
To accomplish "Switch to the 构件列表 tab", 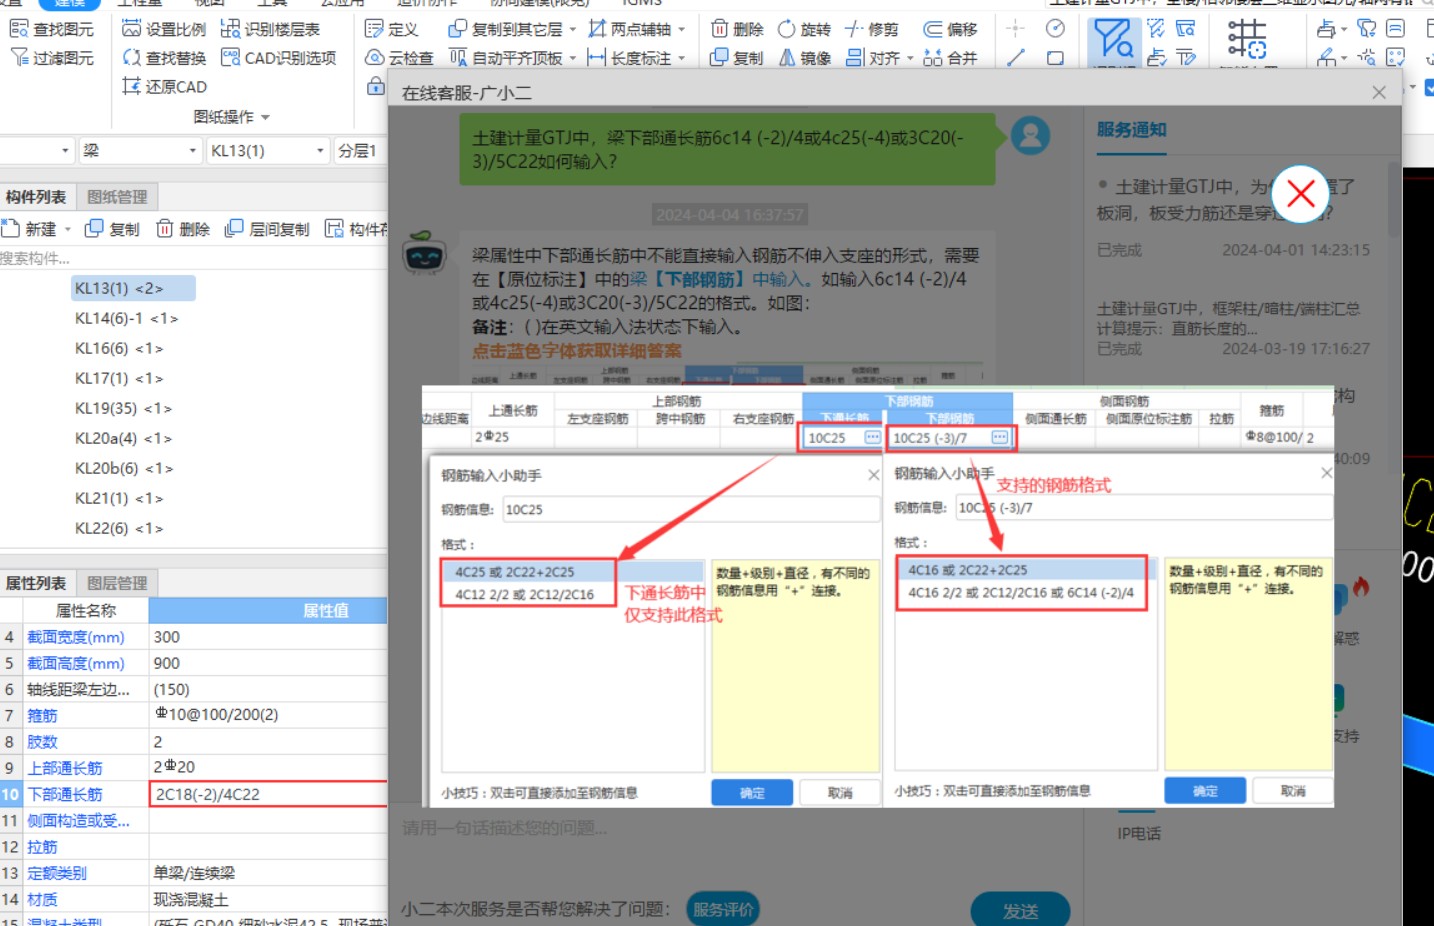I will (x=36, y=197).
